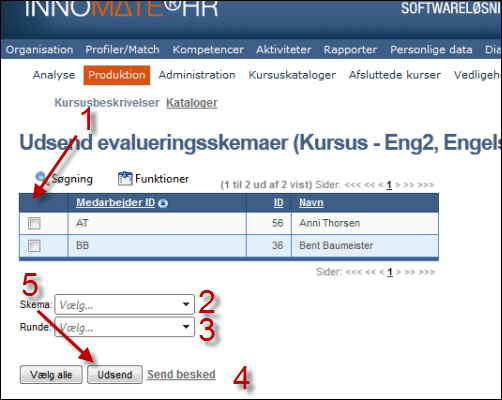This screenshot has height=400, width=502.
Task: Tick the checkbox for Bent Baumeister
Action: click(34, 246)
